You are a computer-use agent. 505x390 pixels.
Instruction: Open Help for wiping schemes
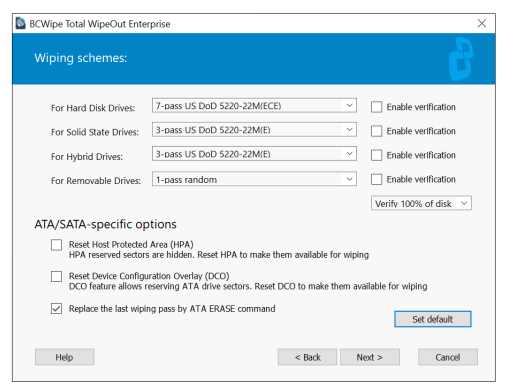[x=64, y=357]
